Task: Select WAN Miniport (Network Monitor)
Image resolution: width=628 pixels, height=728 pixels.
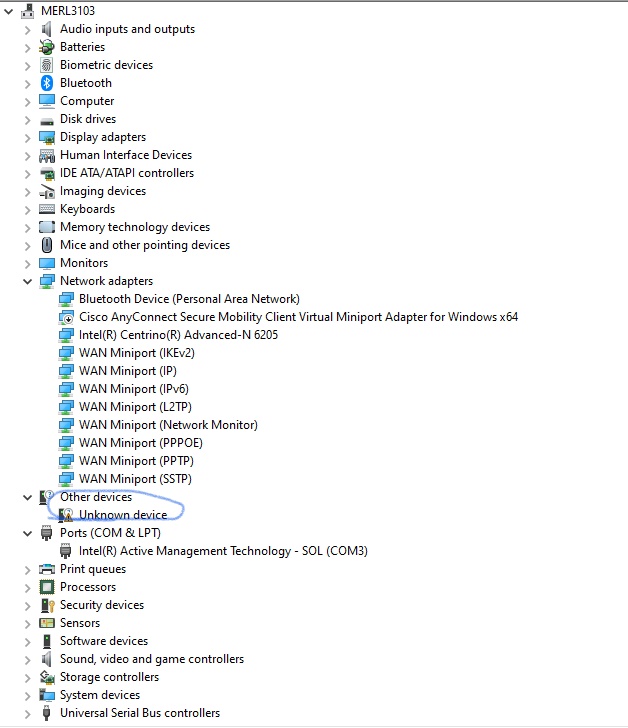Action: 168,425
